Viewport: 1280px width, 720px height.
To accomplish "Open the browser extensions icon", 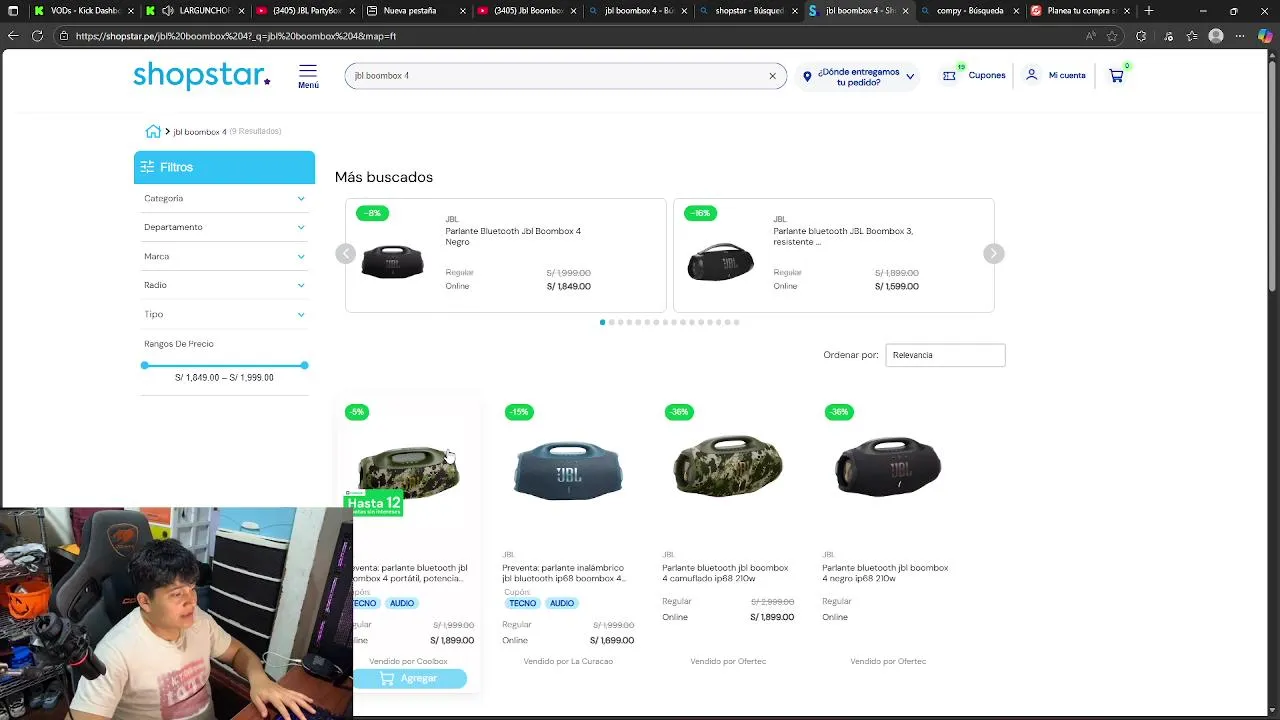I will (x=1141, y=36).
